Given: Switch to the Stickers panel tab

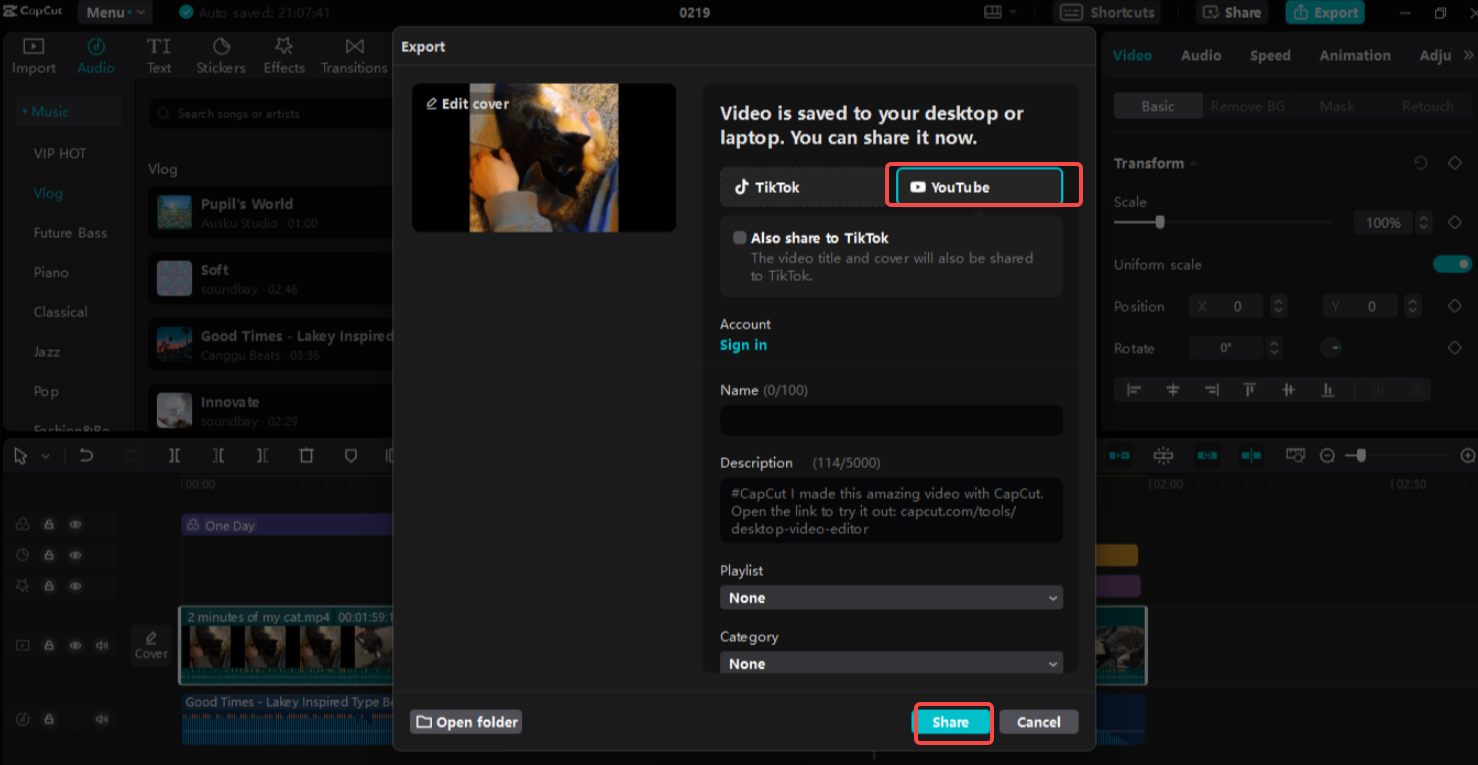Looking at the screenshot, I should (221, 56).
